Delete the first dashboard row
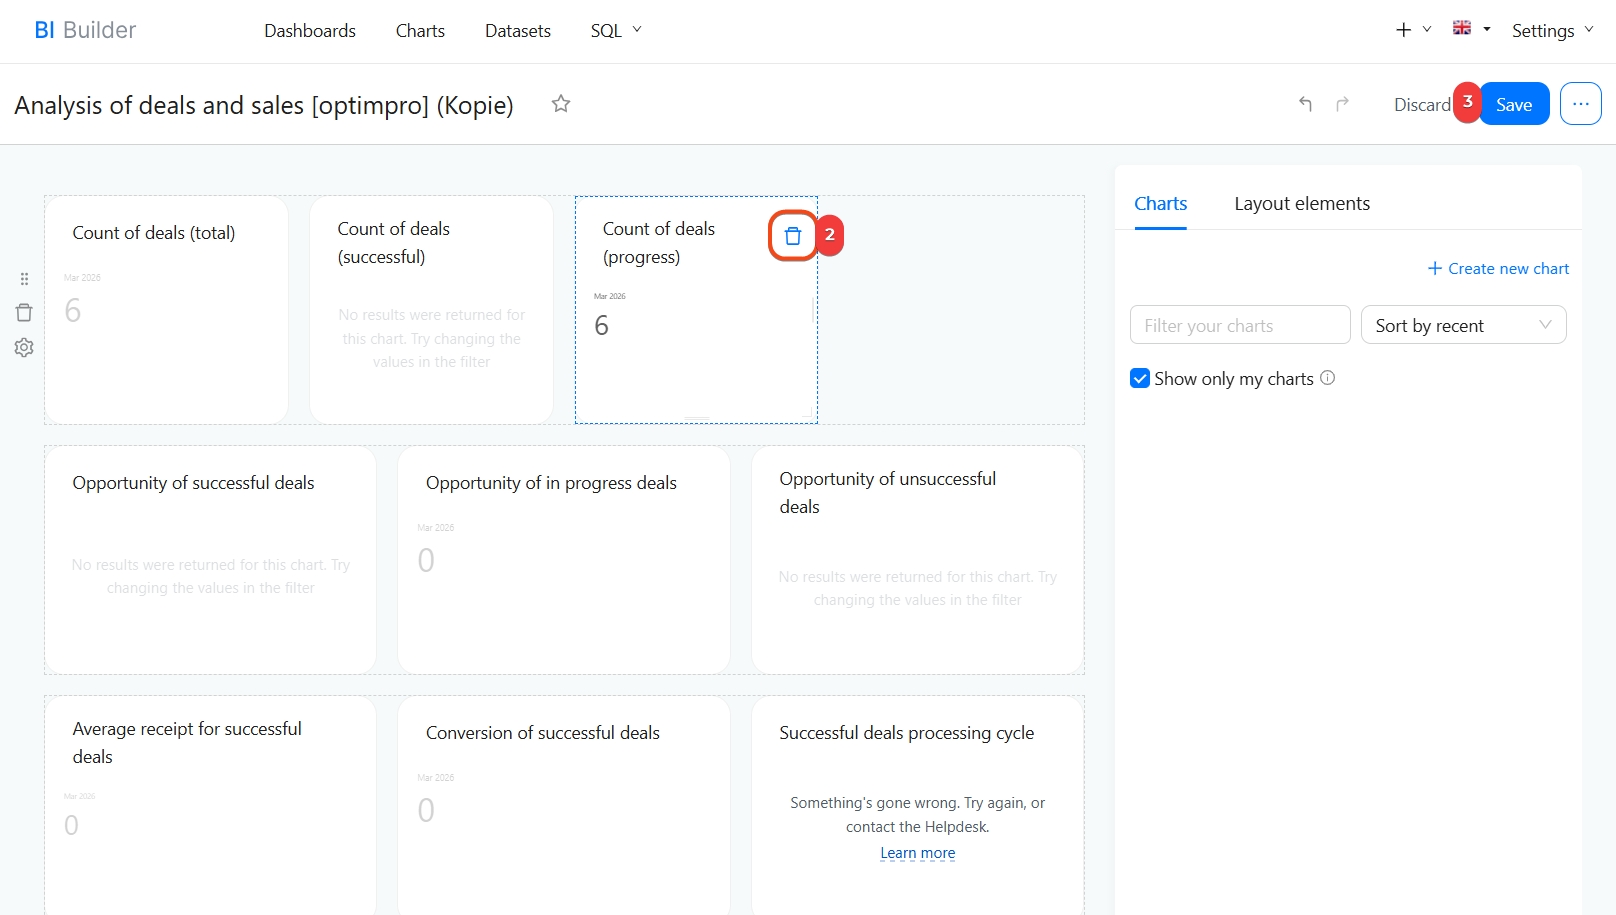This screenshot has height=915, width=1616. click(x=24, y=313)
